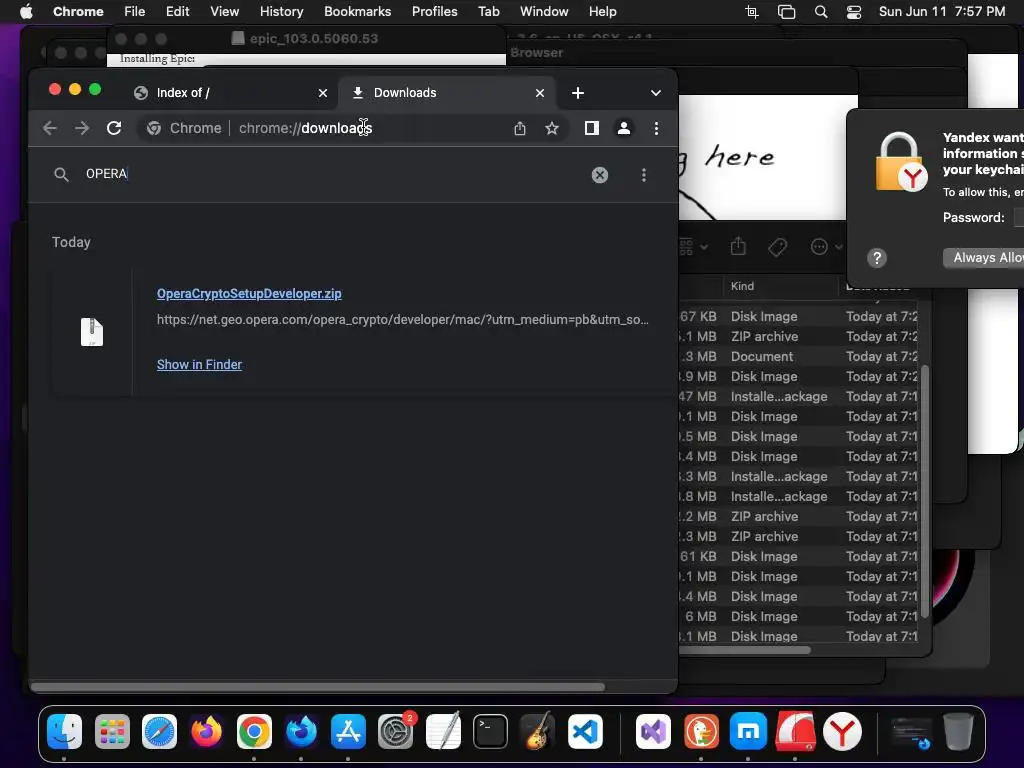
Task: Select the Downloads tab
Action: click(x=447, y=93)
